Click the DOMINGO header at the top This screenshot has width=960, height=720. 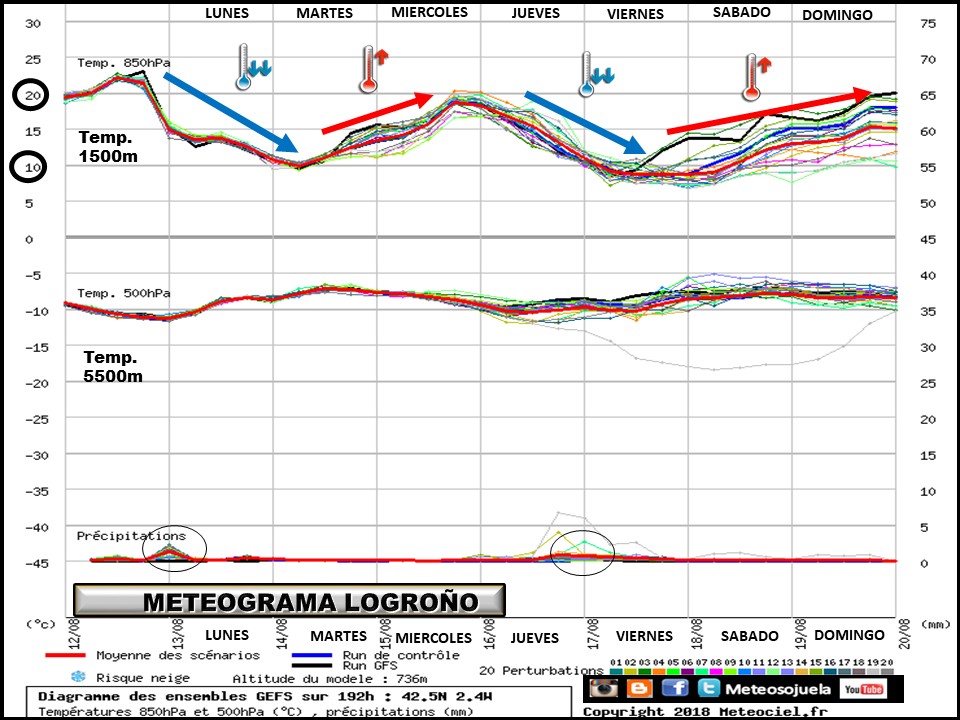point(837,15)
